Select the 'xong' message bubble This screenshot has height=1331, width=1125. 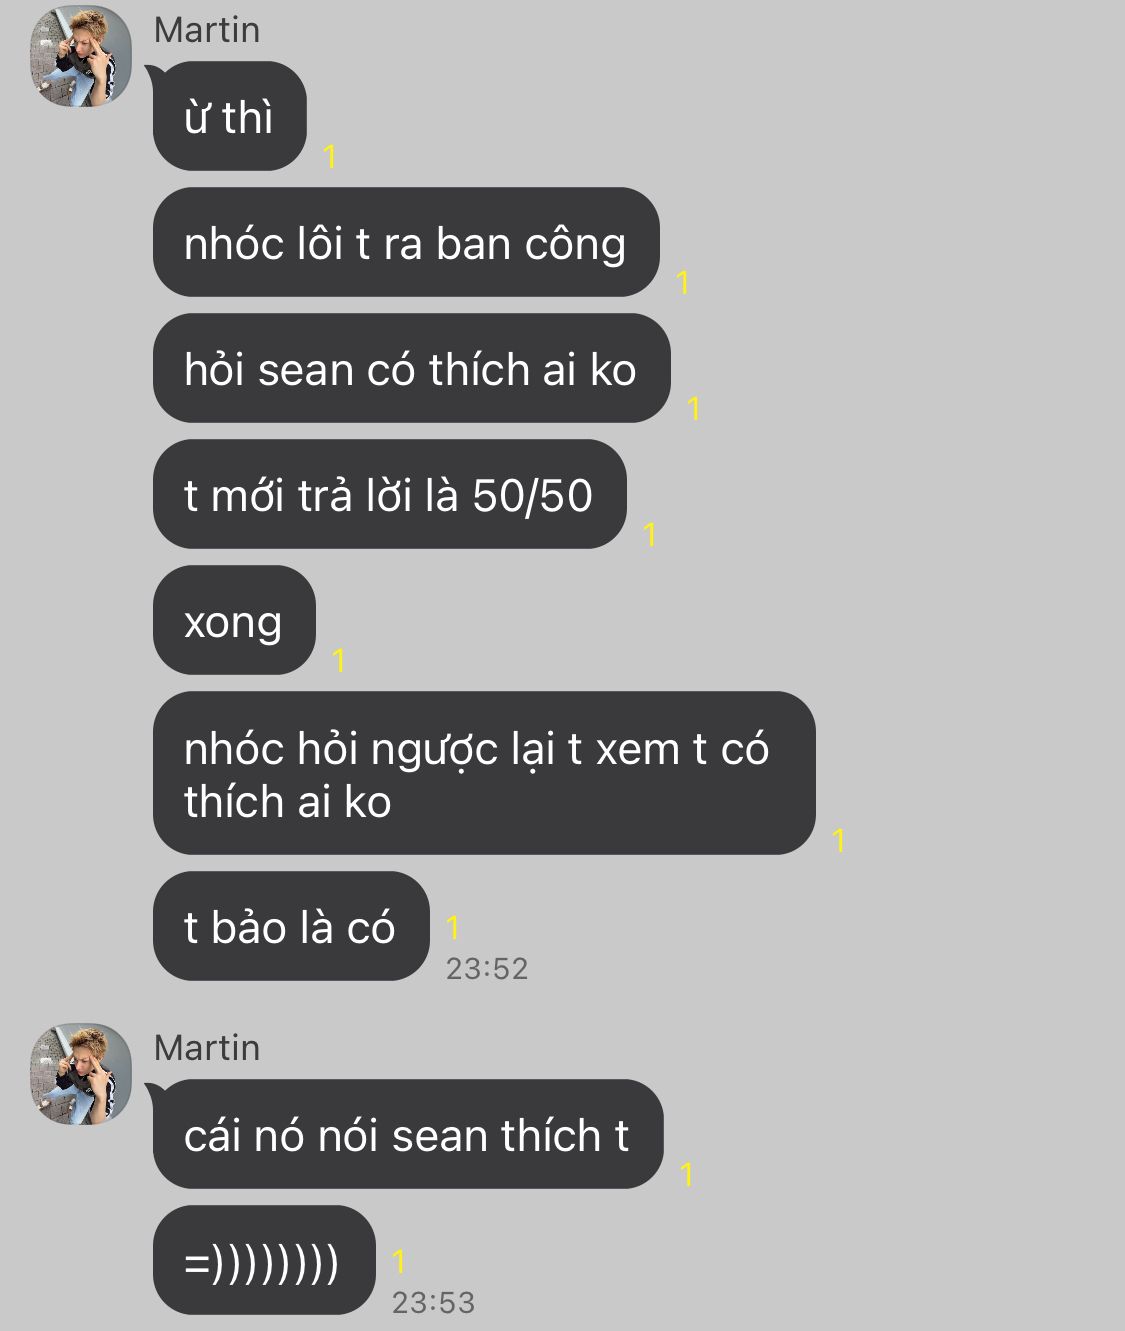234,620
